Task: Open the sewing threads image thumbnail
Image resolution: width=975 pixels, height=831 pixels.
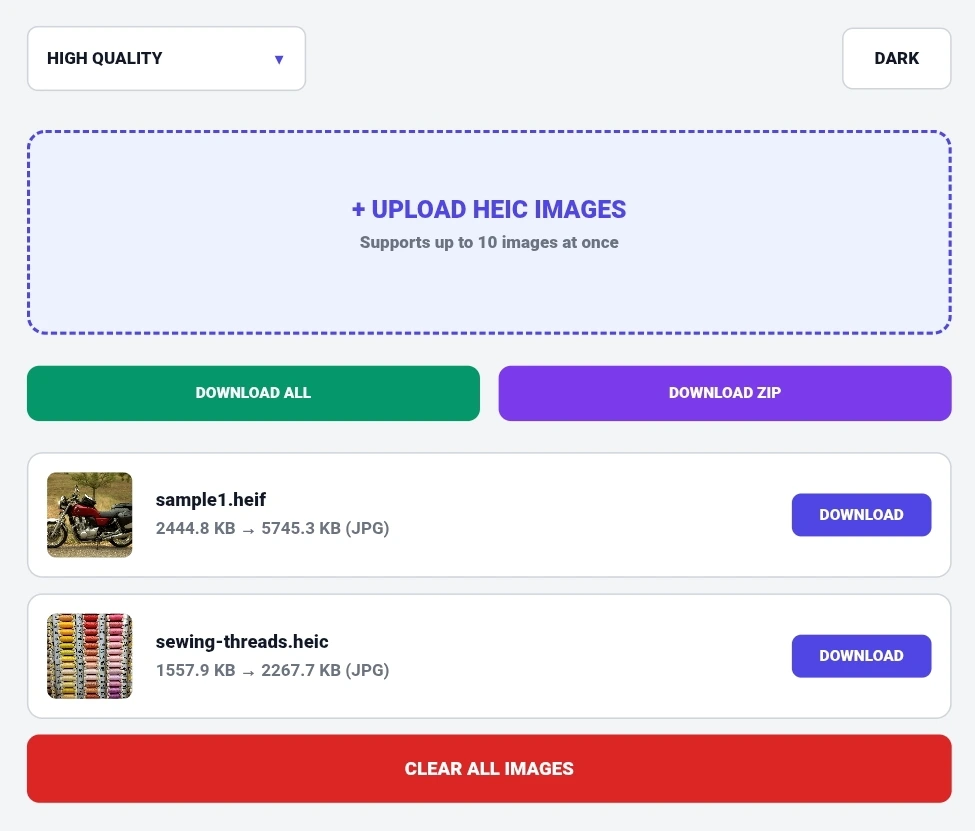Action: [x=90, y=656]
